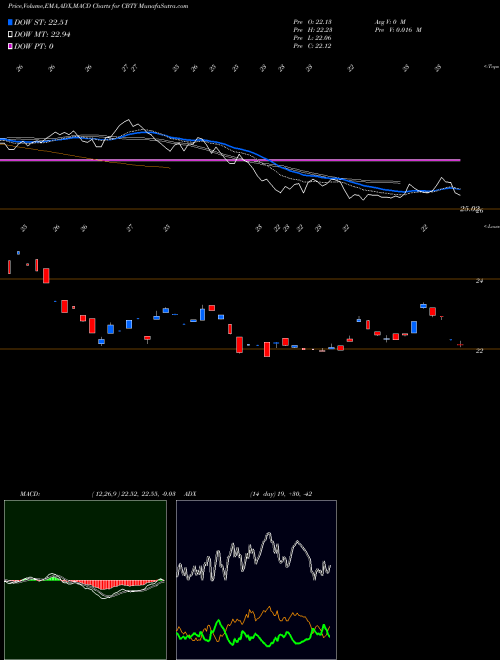The image size is (500, 660).
Task: Click the '<Tops' marker label
Action: click(x=491, y=67)
